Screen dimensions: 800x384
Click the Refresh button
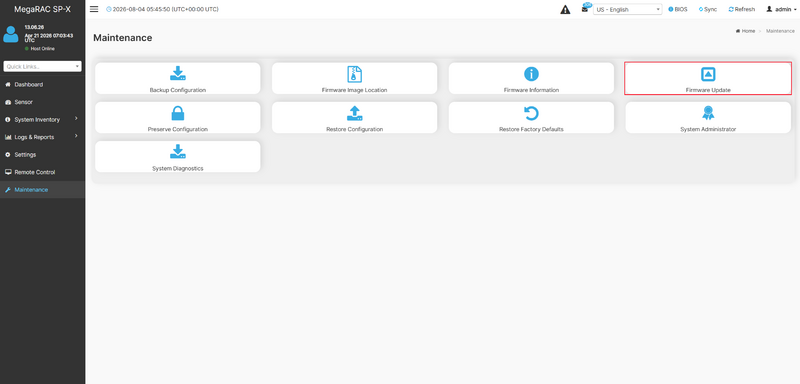point(741,9)
